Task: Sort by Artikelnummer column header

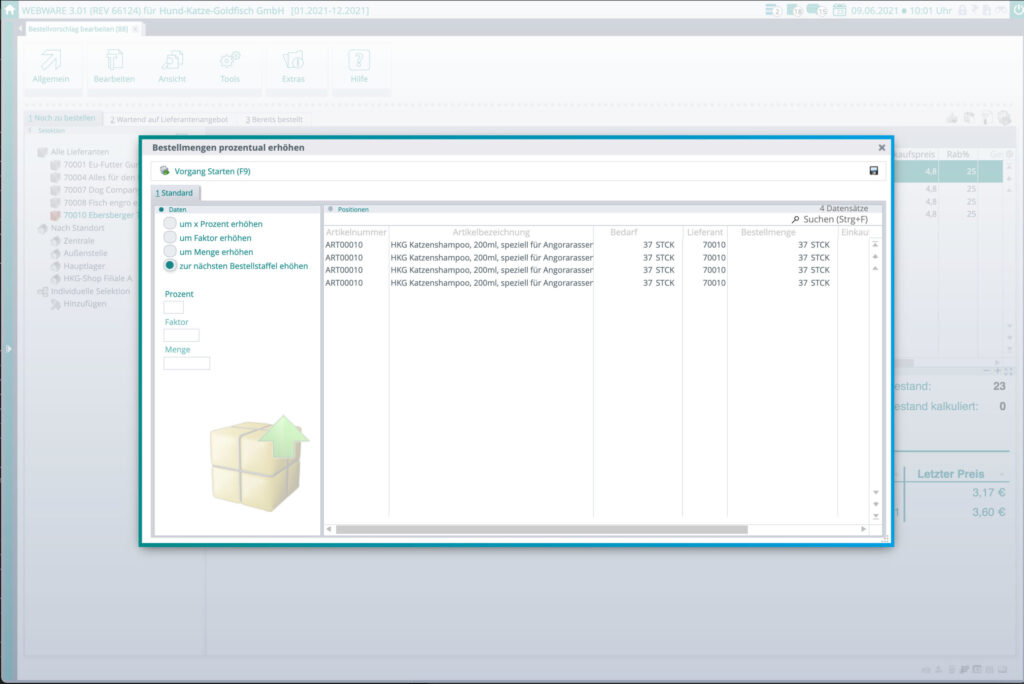Action: [x=356, y=232]
